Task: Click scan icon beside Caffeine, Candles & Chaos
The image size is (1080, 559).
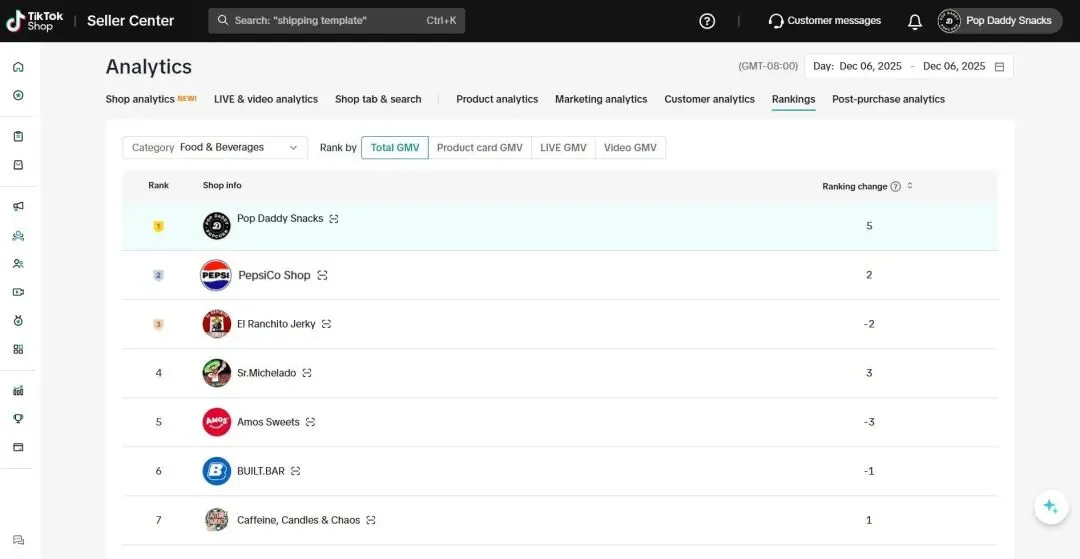Action: pyautogui.click(x=371, y=520)
